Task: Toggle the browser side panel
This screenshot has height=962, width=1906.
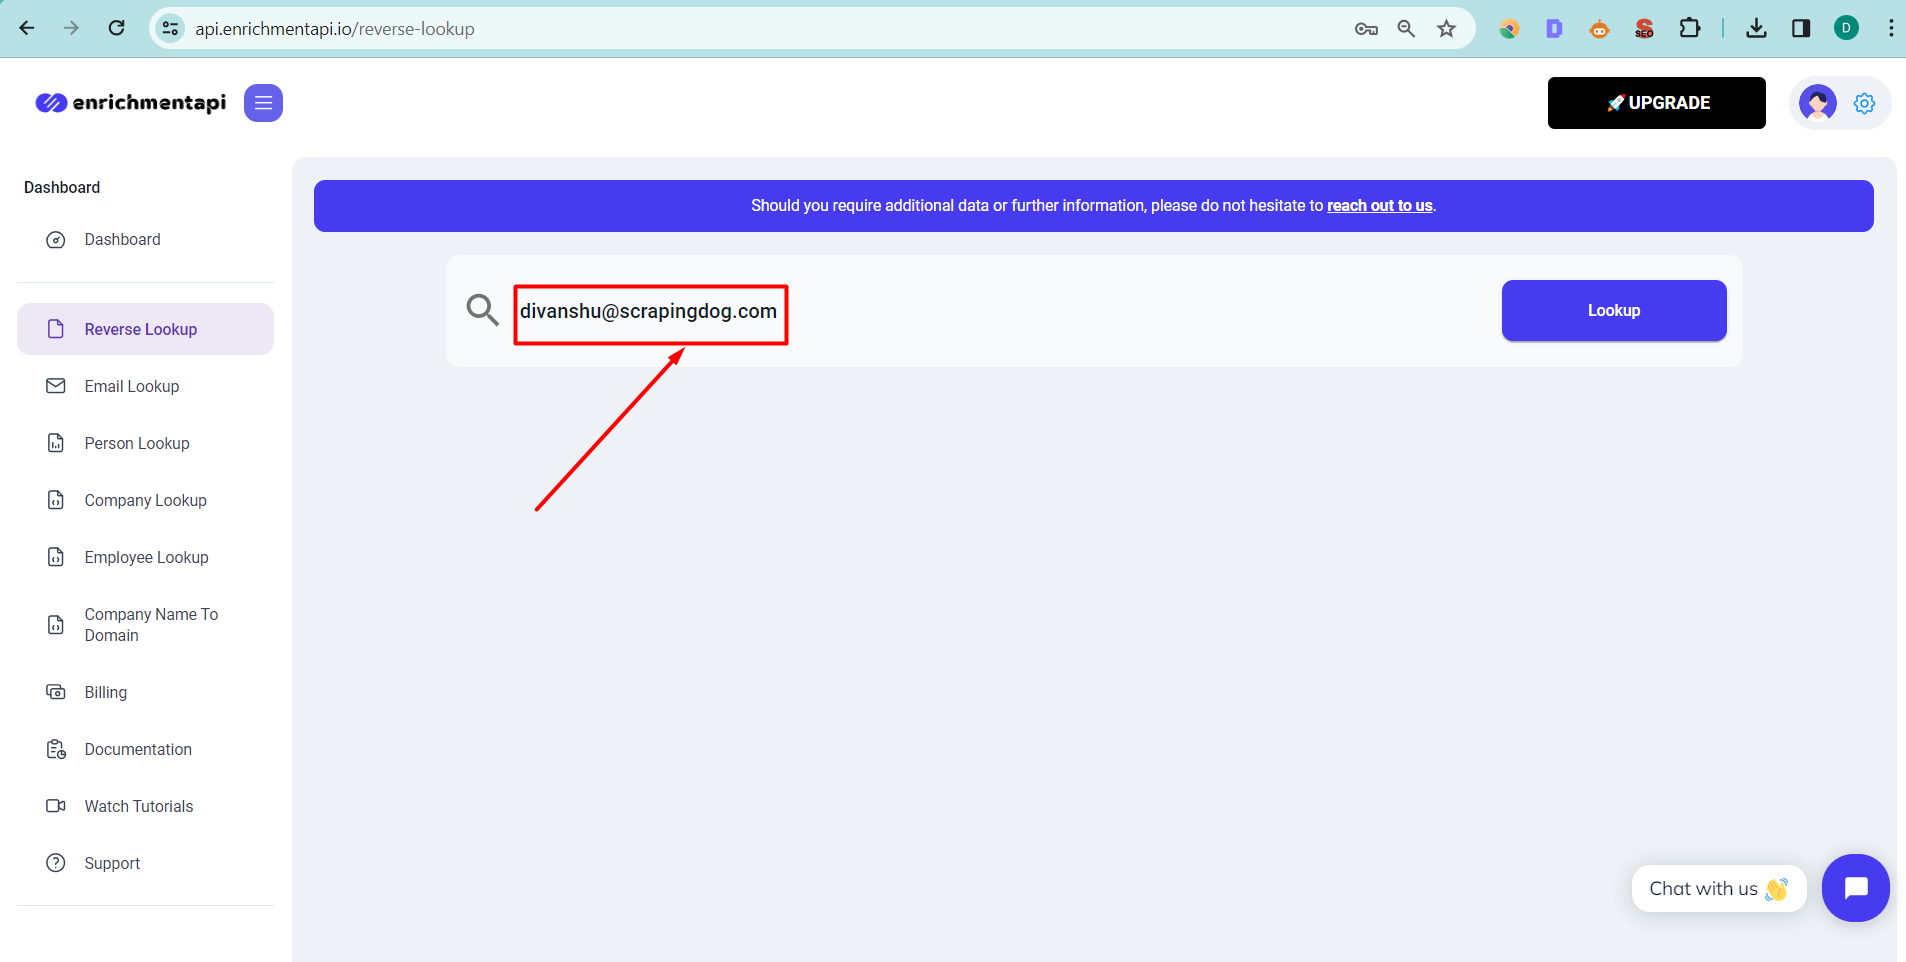Action: (1802, 28)
